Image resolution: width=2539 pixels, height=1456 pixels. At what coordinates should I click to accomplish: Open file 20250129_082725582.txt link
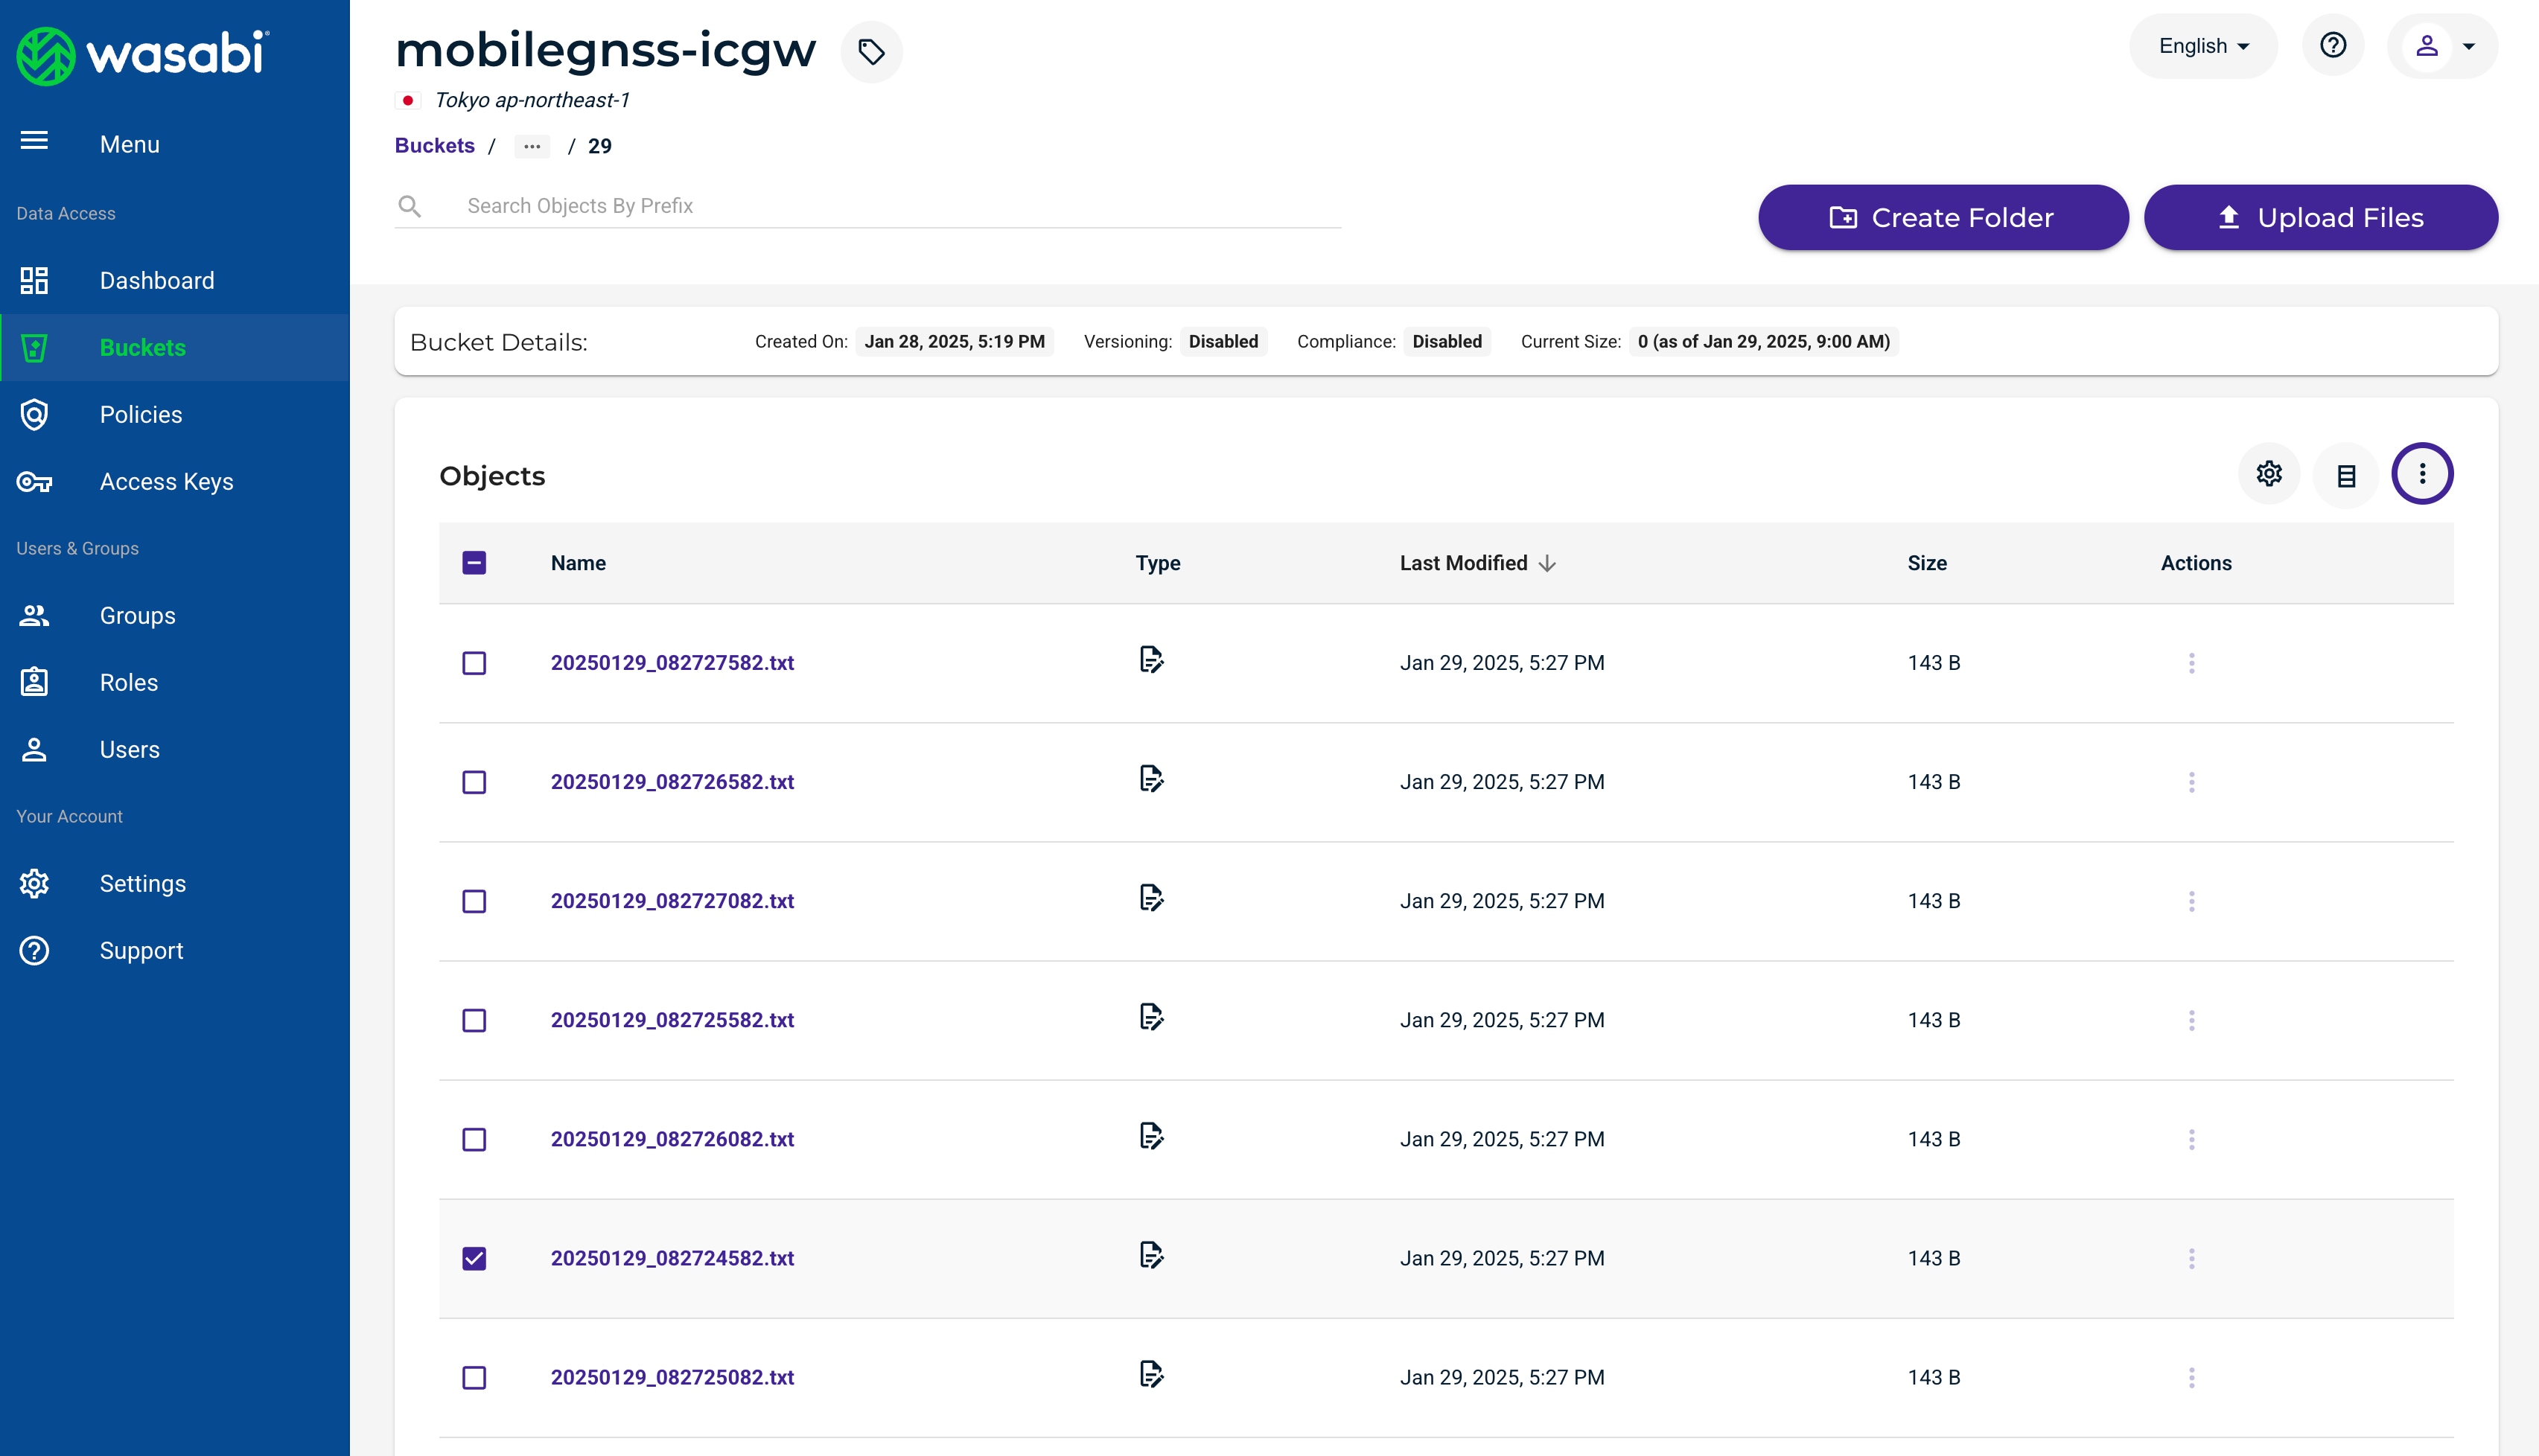coord(672,1020)
